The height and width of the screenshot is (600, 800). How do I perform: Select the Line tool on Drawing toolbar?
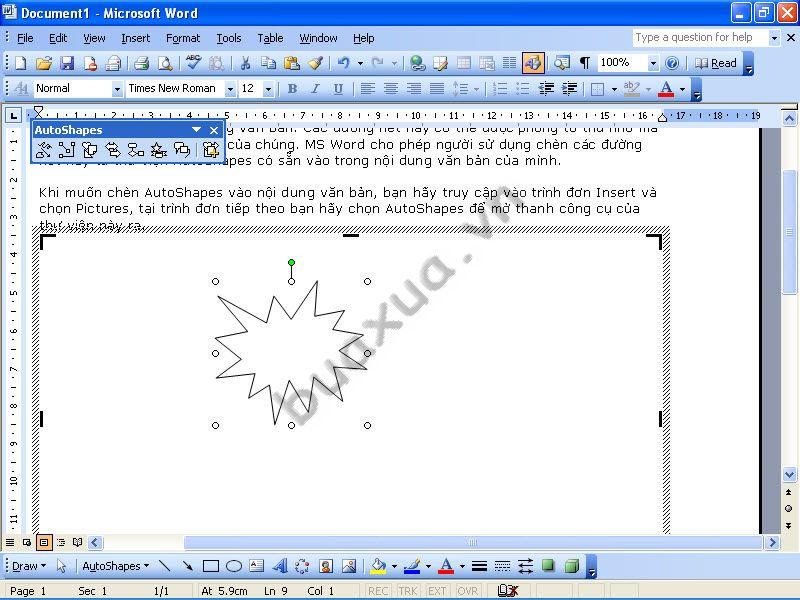tap(164, 566)
